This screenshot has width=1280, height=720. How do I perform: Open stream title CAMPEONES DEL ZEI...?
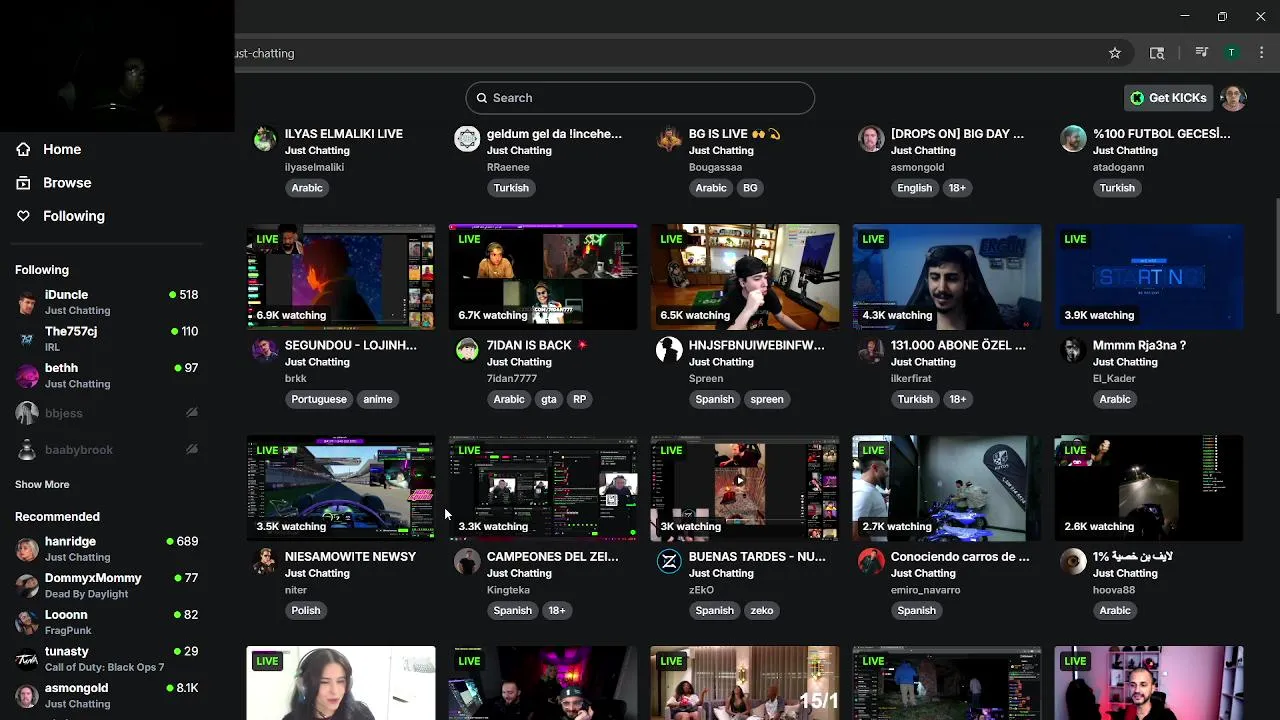[x=553, y=556]
